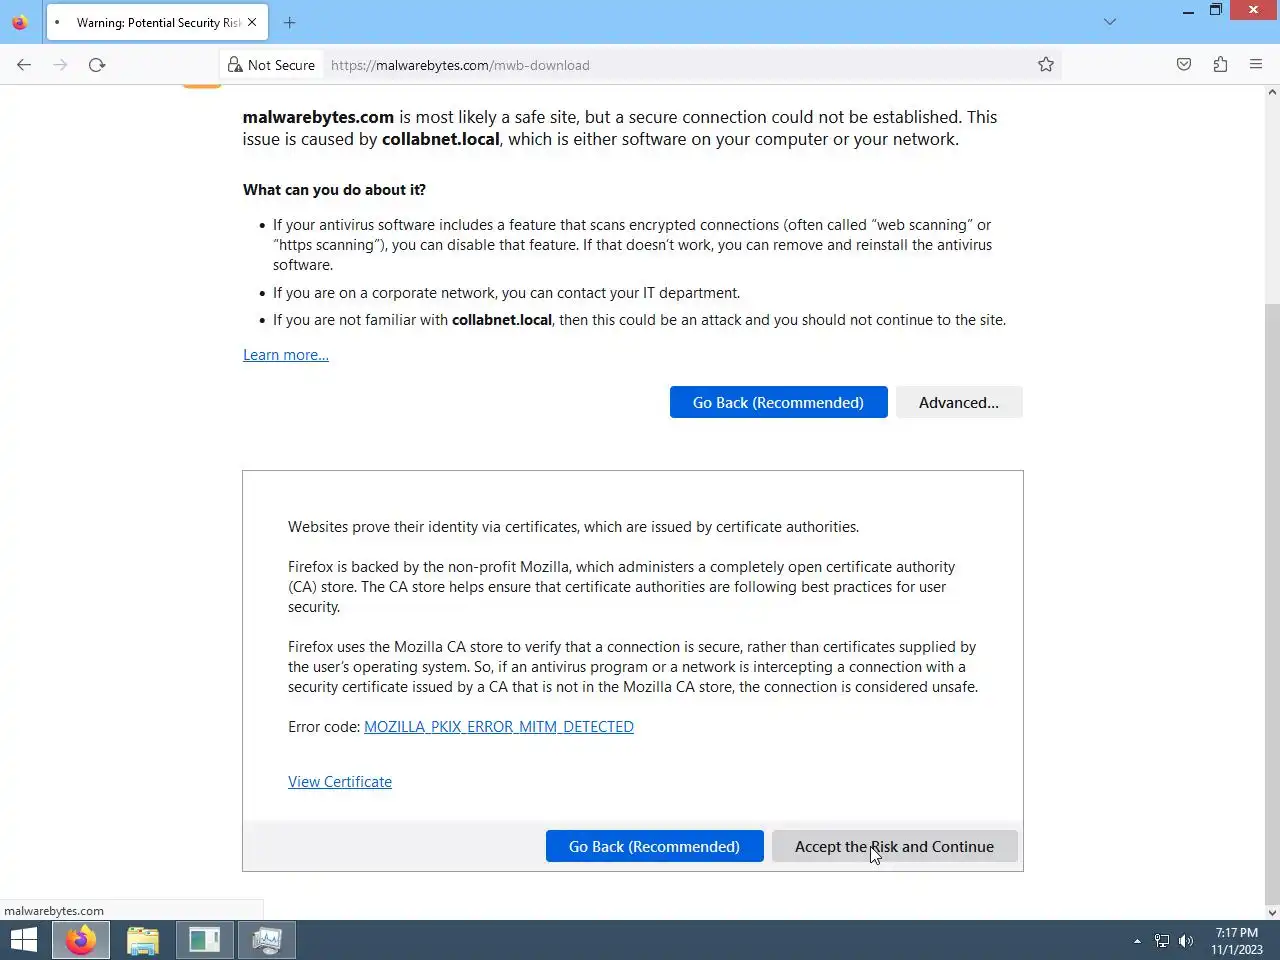Click the network tray icon
This screenshot has height=960, width=1280.
(1162, 941)
